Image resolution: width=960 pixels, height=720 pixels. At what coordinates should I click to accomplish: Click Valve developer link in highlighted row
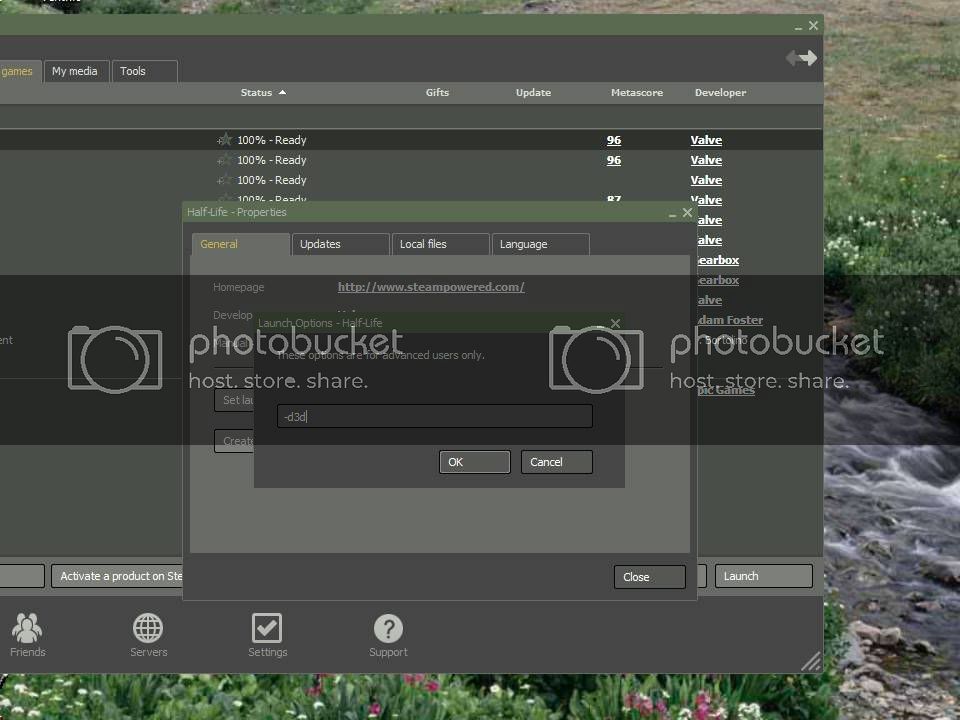point(706,140)
